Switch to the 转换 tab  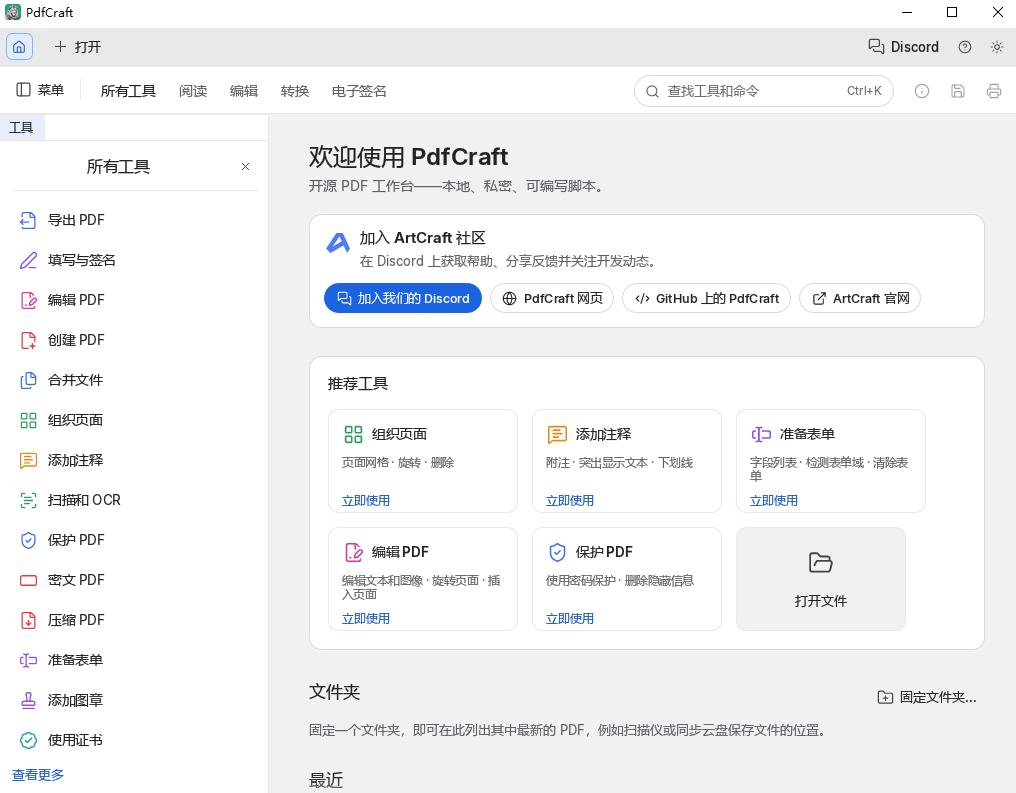tap(295, 91)
